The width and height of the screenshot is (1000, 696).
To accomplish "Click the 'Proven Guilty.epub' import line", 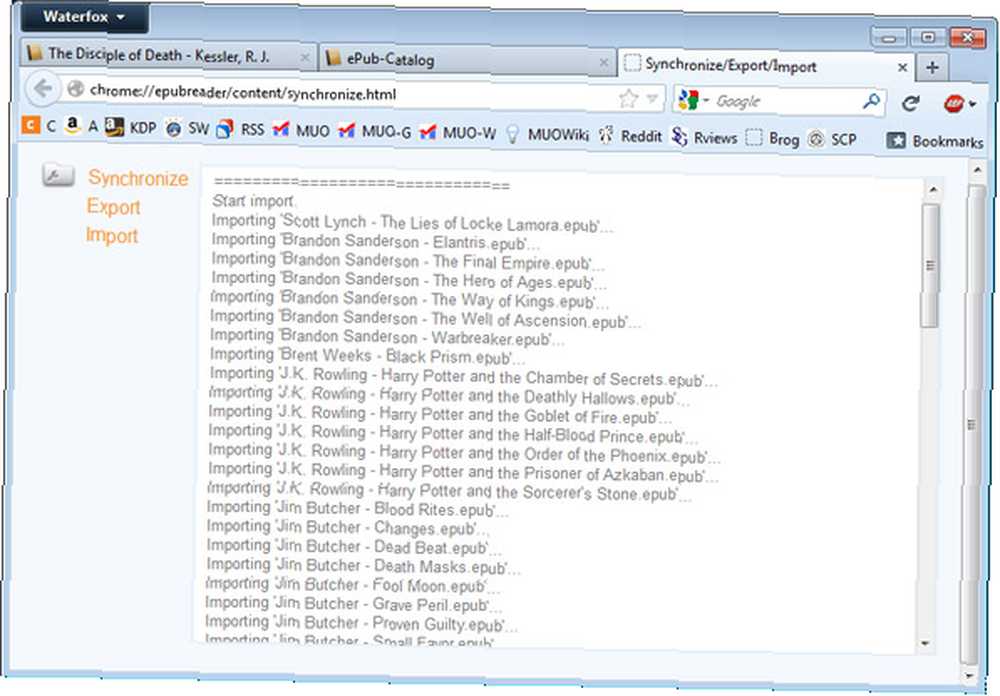I will click(362, 623).
